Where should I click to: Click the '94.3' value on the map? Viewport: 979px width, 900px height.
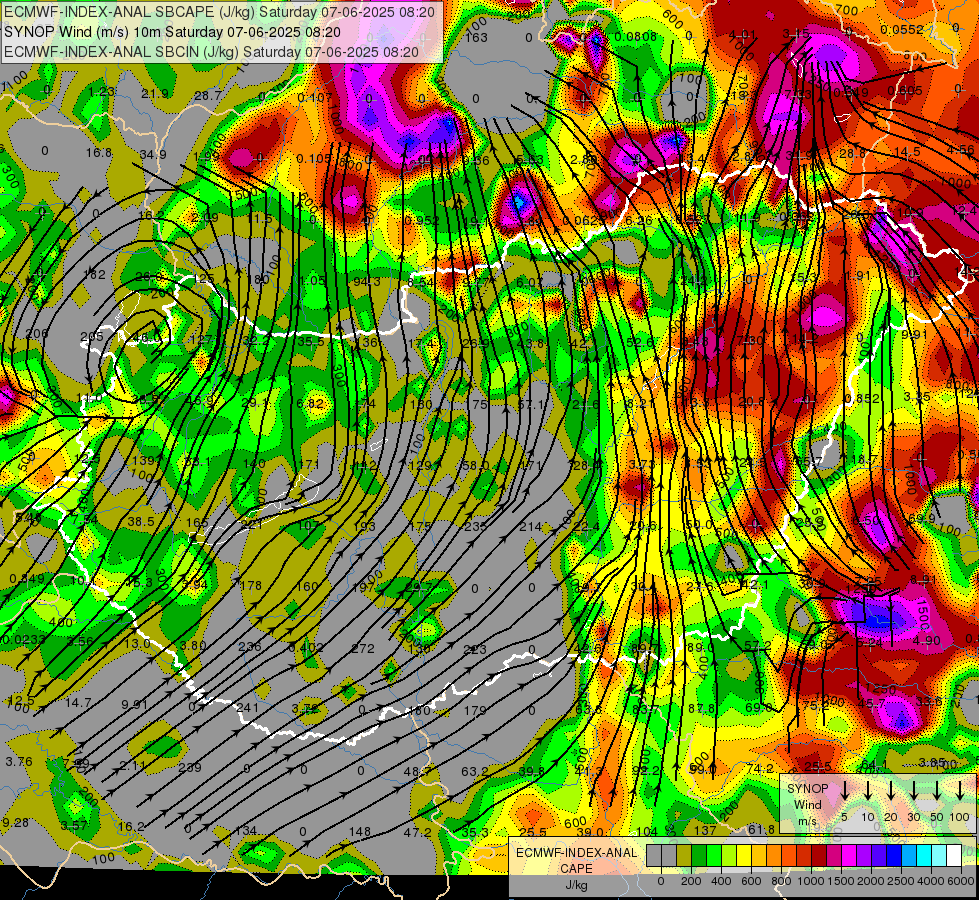coord(367,282)
